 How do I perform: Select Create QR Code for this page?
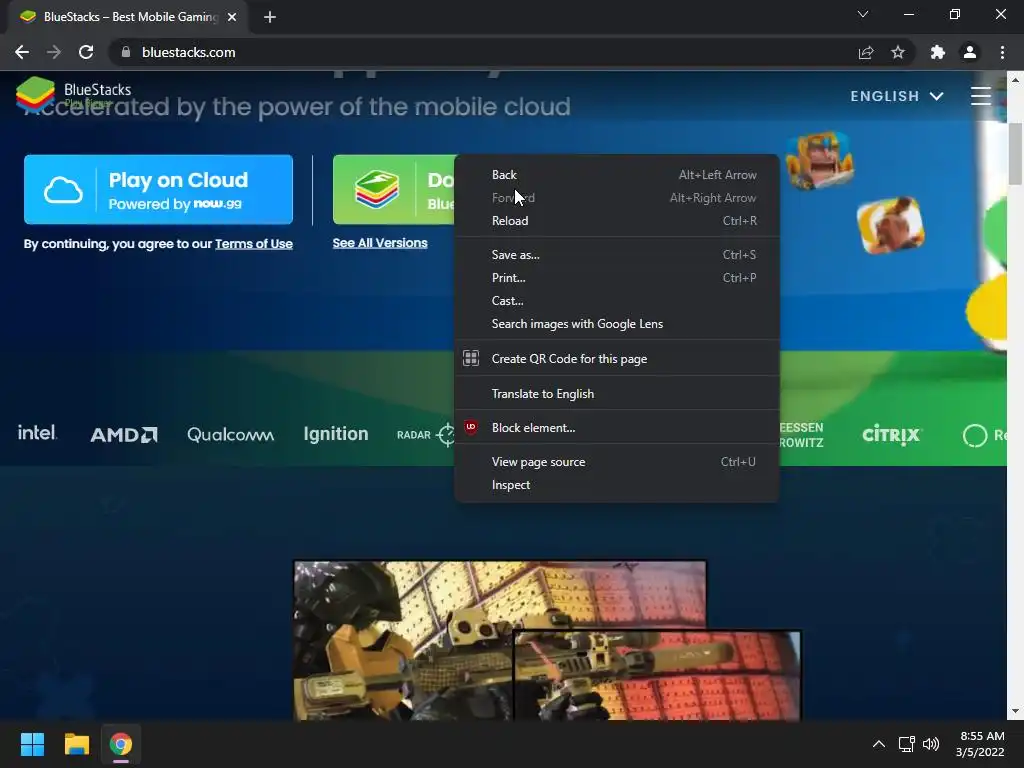point(616,359)
